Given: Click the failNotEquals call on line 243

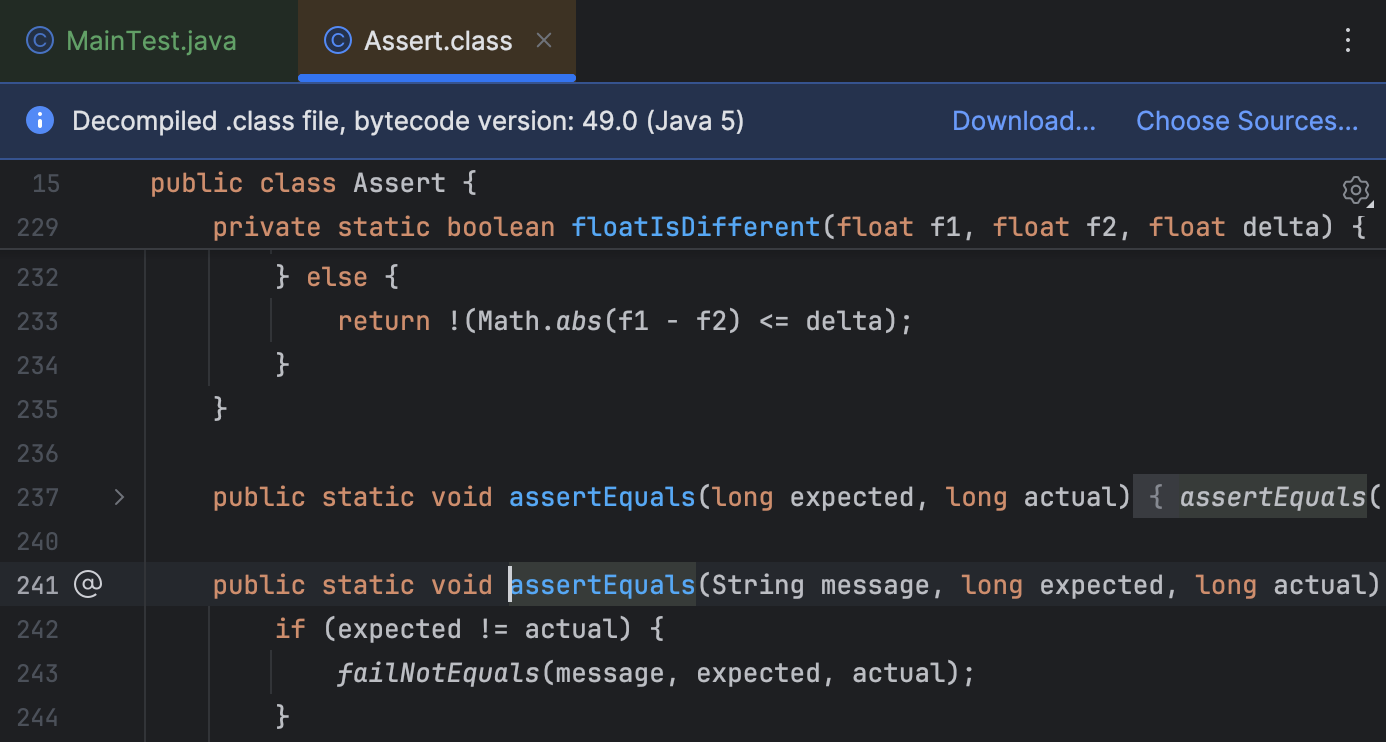Looking at the screenshot, I should click(438, 672).
